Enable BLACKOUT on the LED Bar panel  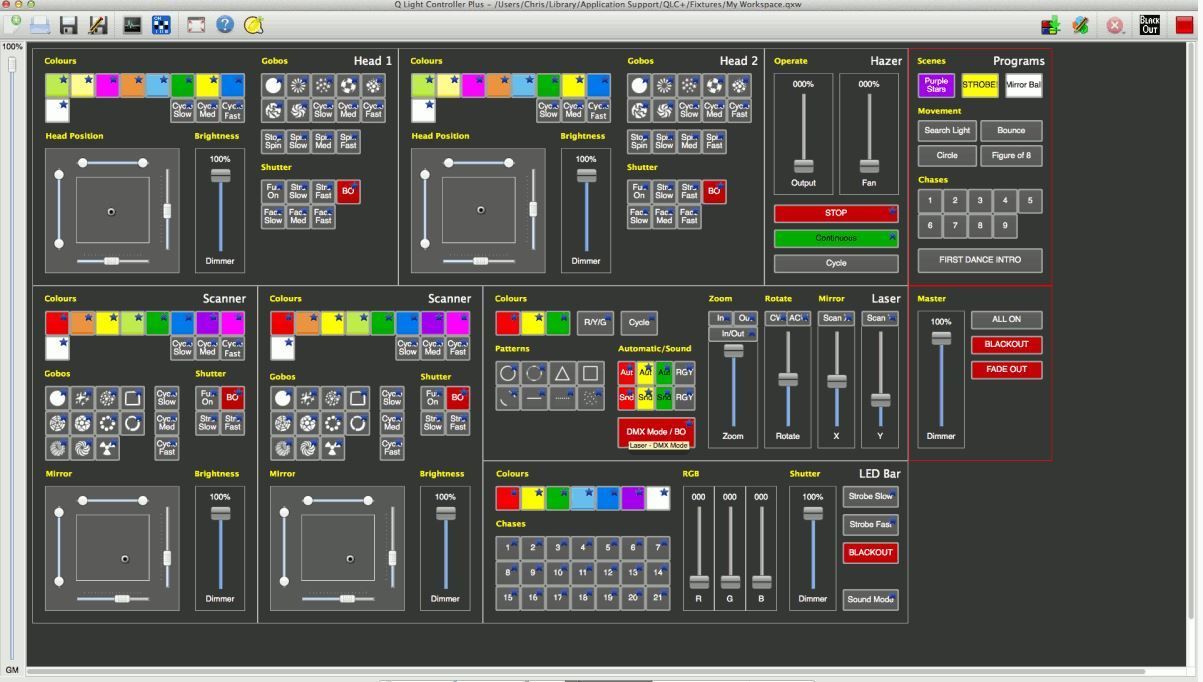pyautogui.click(x=869, y=552)
